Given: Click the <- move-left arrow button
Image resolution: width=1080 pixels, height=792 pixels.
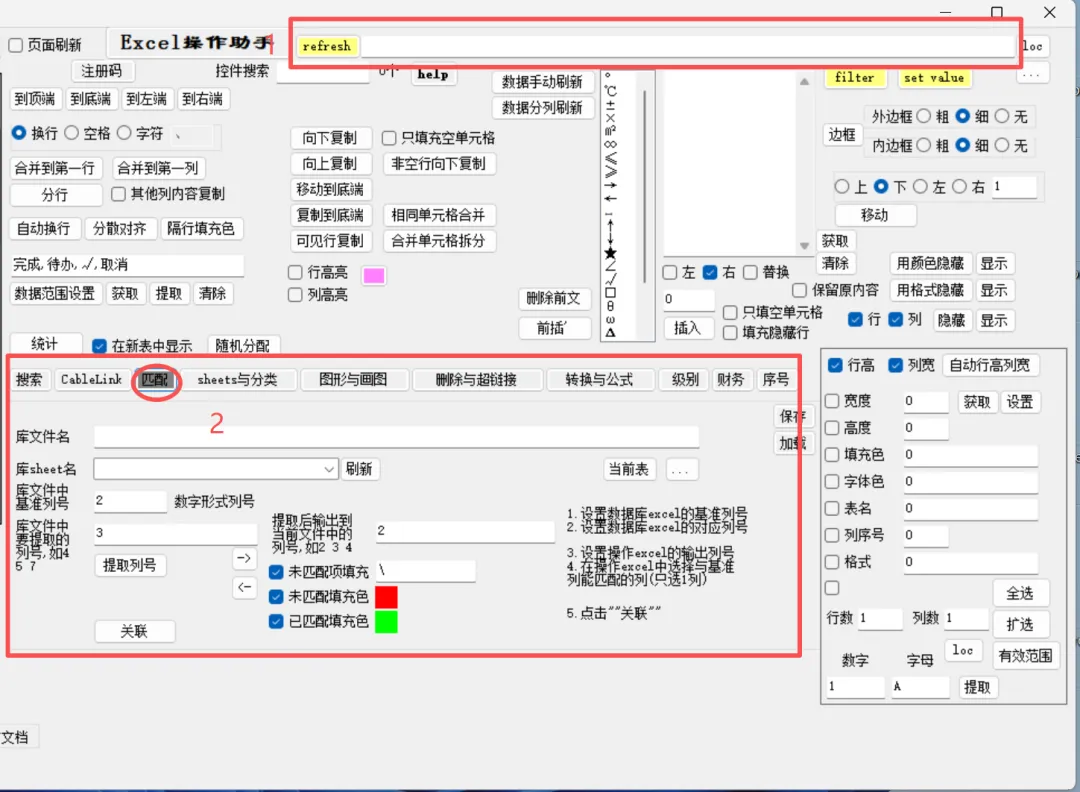Looking at the screenshot, I should coord(244,587).
